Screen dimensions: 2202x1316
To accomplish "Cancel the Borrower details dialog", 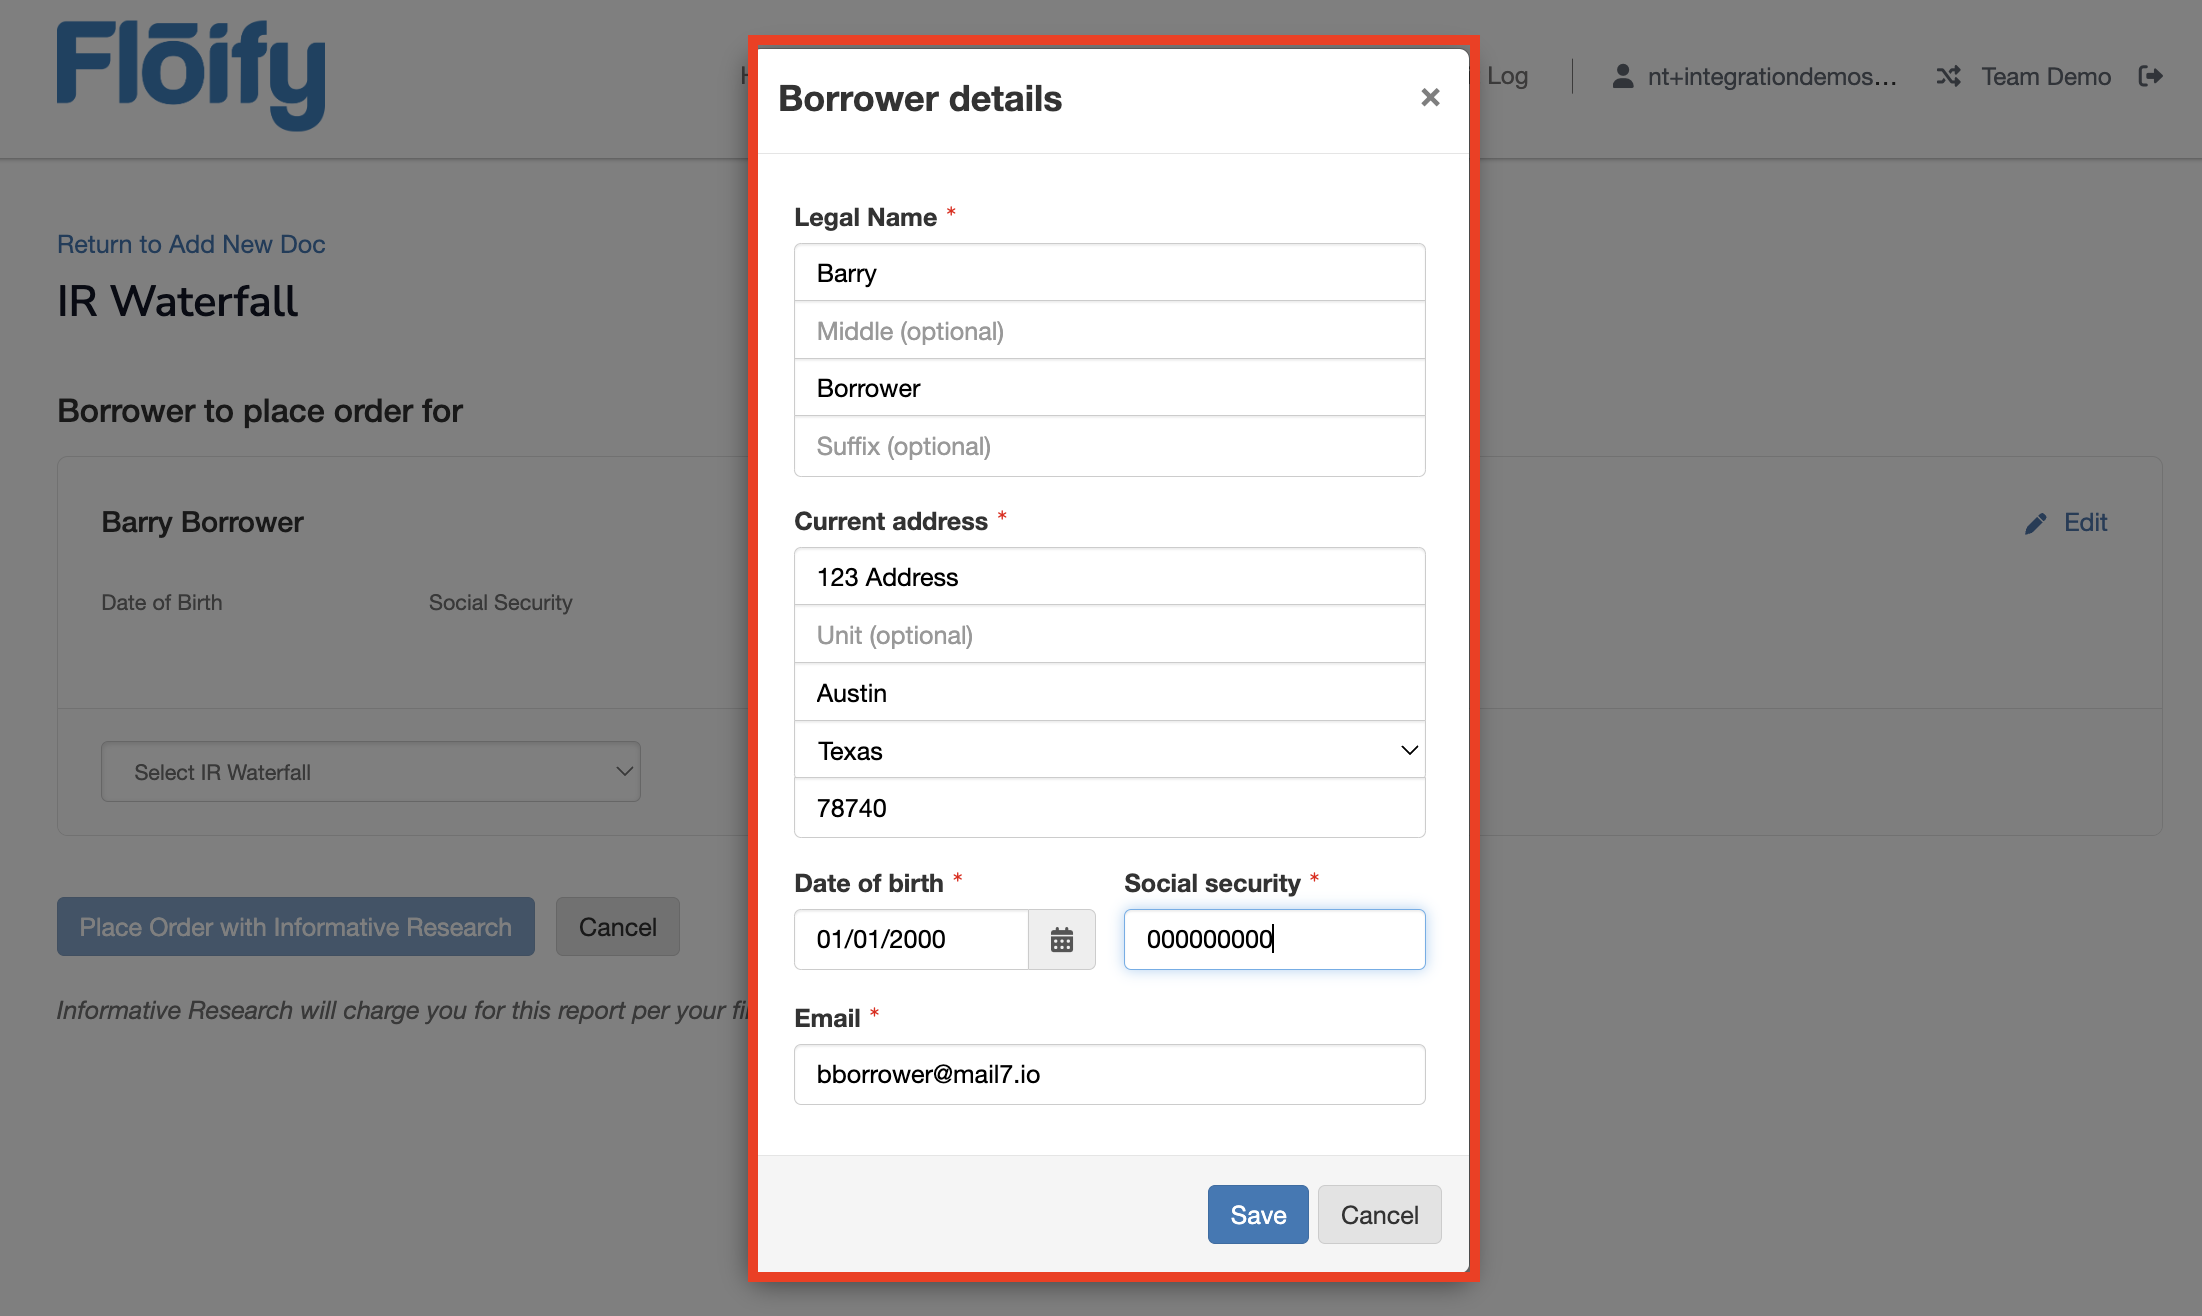I will 1378,1214.
